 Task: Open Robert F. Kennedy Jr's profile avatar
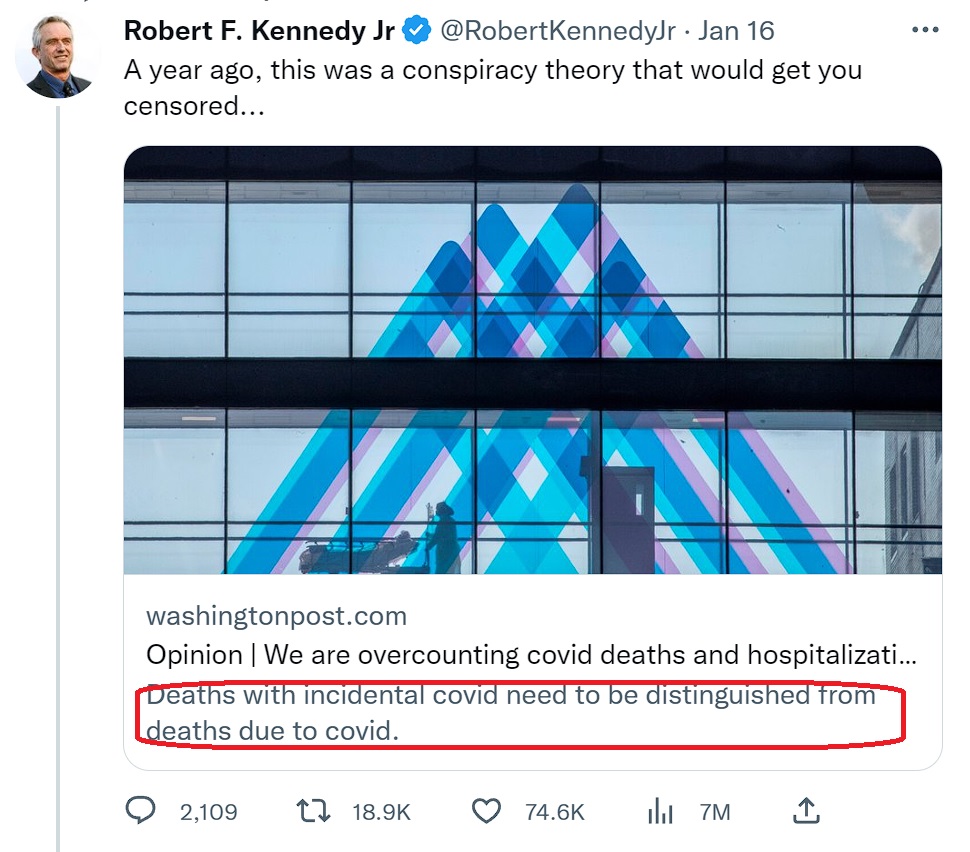pyautogui.click(x=57, y=57)
